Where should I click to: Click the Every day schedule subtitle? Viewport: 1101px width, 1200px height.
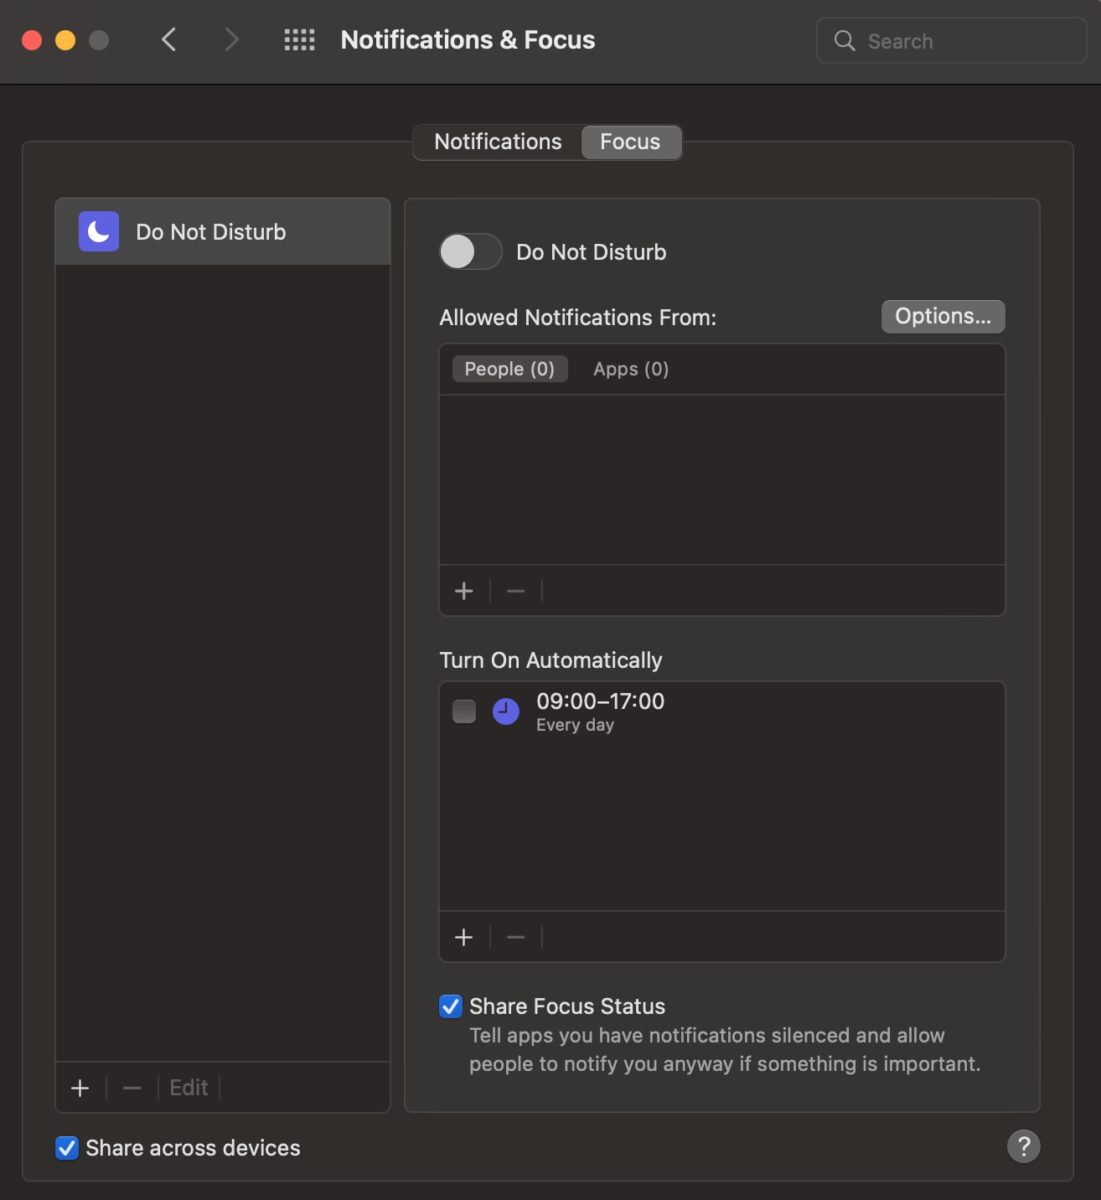[x=575, y=726]
